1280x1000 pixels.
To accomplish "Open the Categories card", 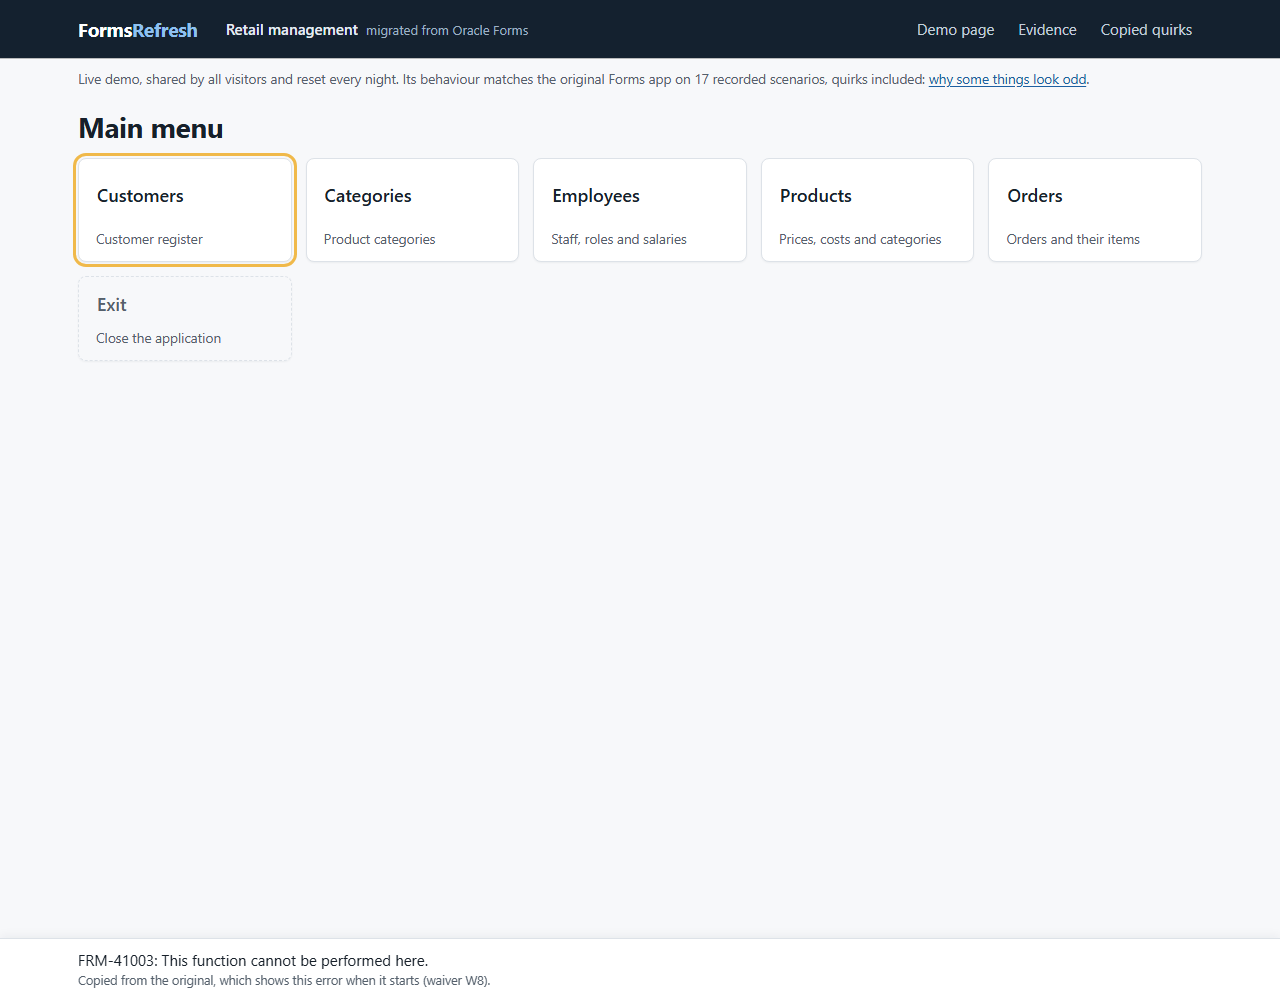I will (x=412, y=210).
